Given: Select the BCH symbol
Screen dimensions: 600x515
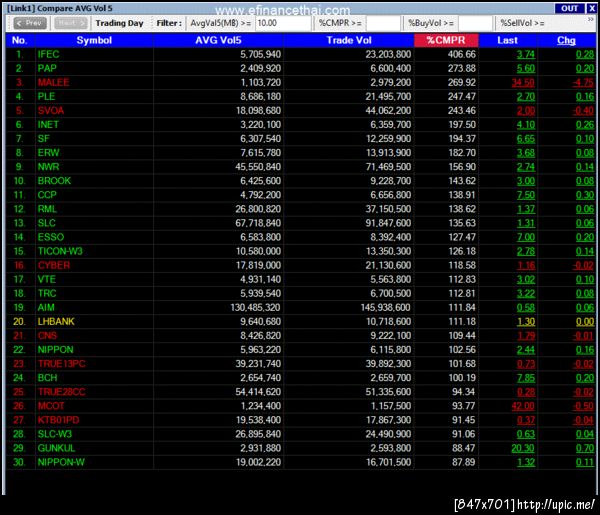Looking at the screenshot, I should tap(47, 378).
